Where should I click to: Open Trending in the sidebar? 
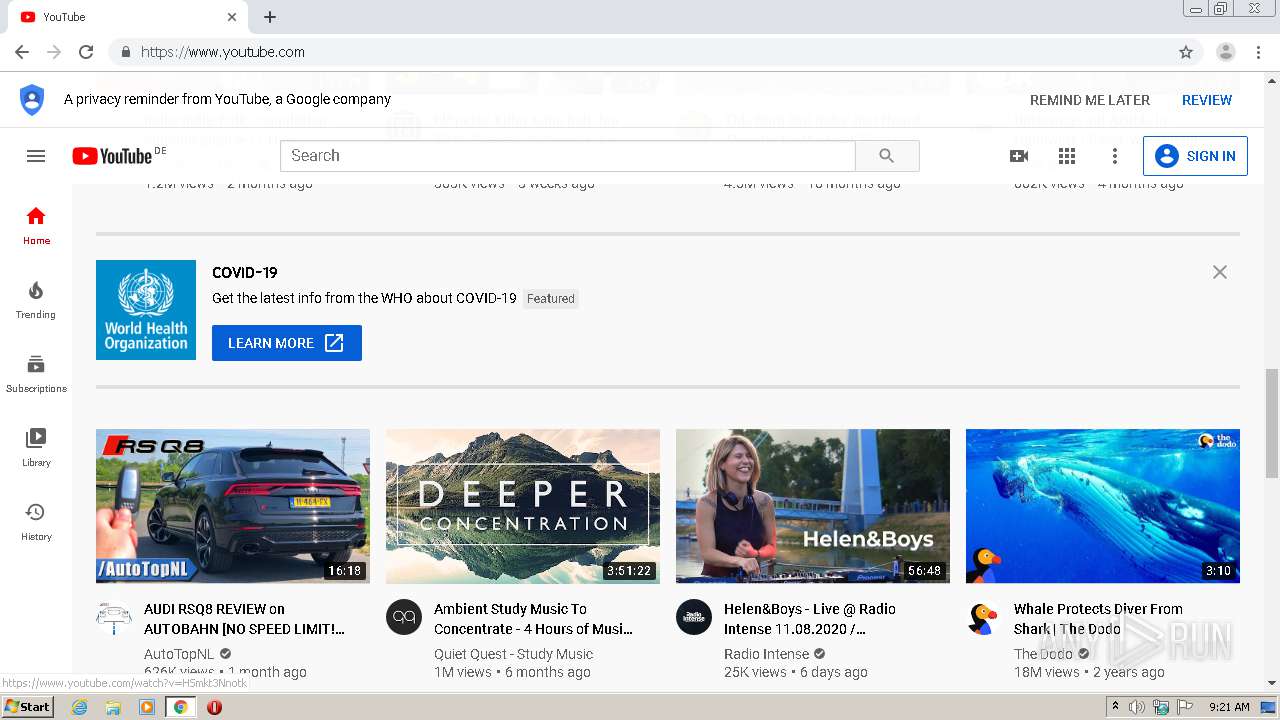(36, 299)
